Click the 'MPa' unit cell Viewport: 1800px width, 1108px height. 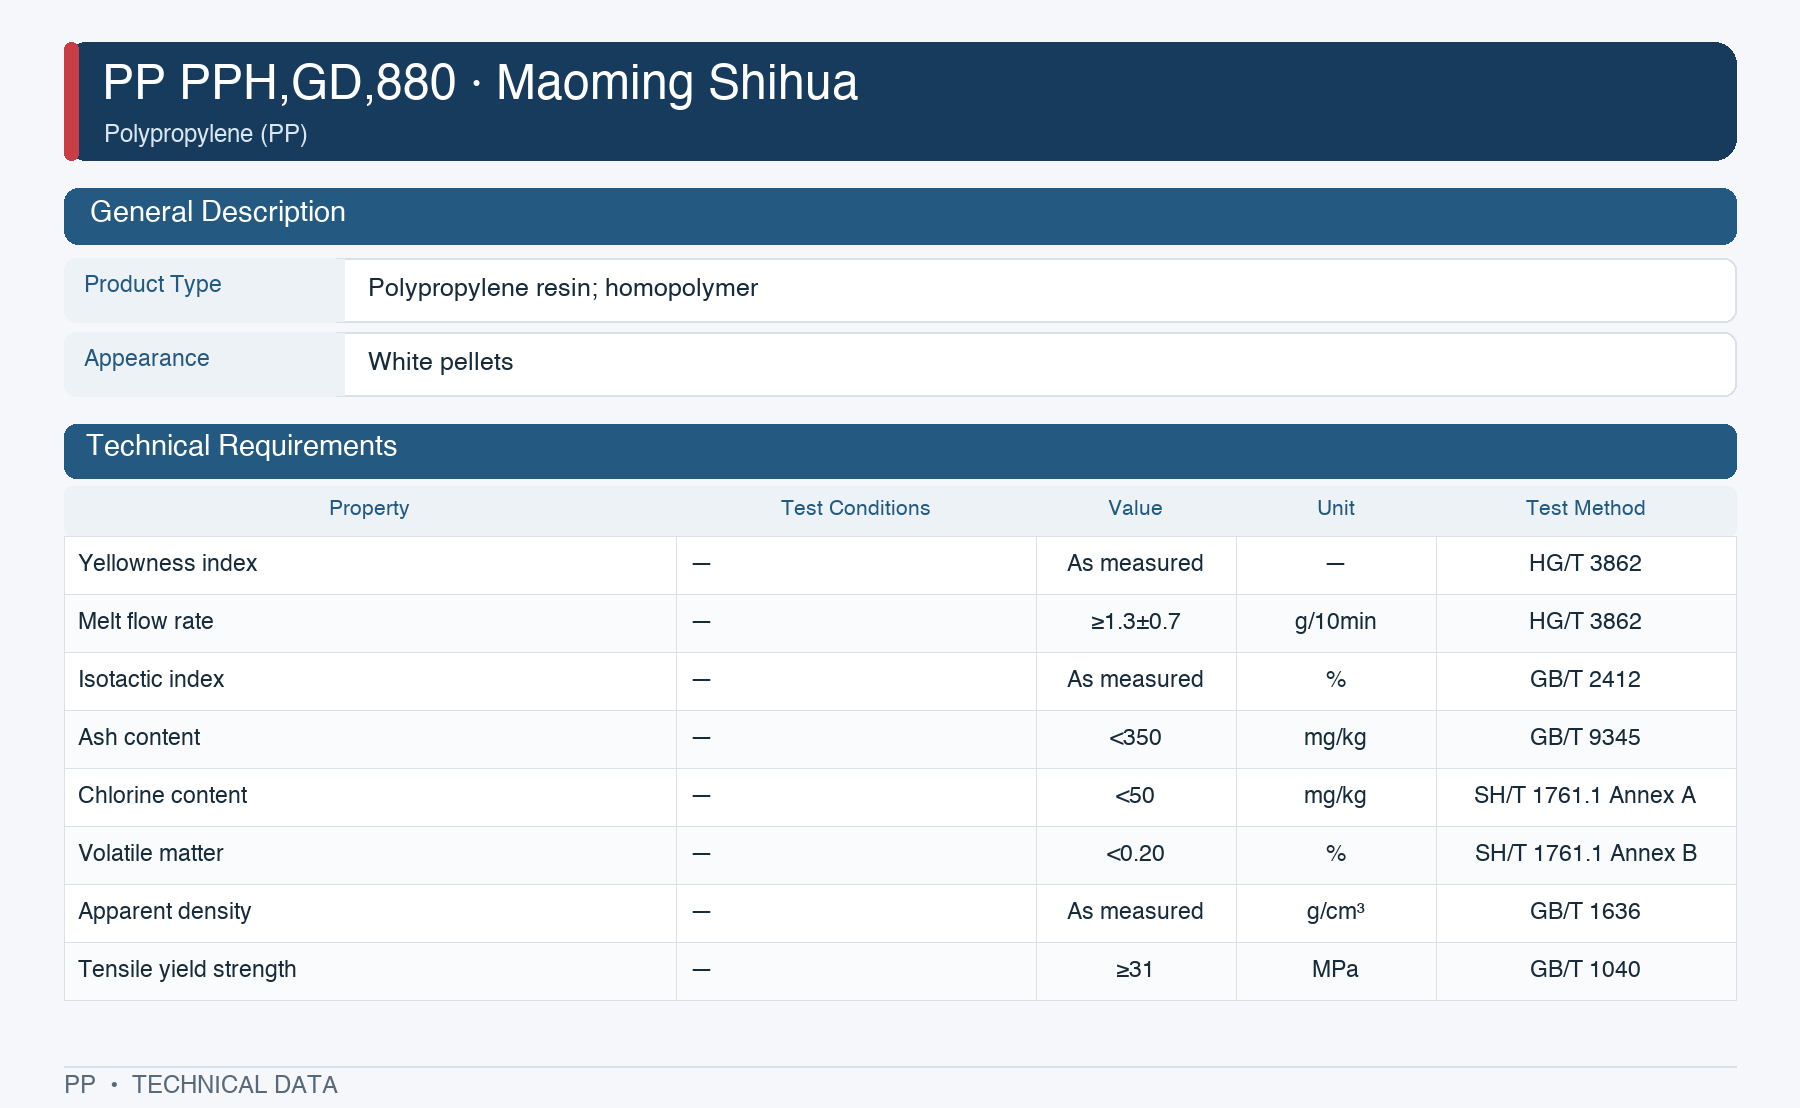click(1335, 970)
